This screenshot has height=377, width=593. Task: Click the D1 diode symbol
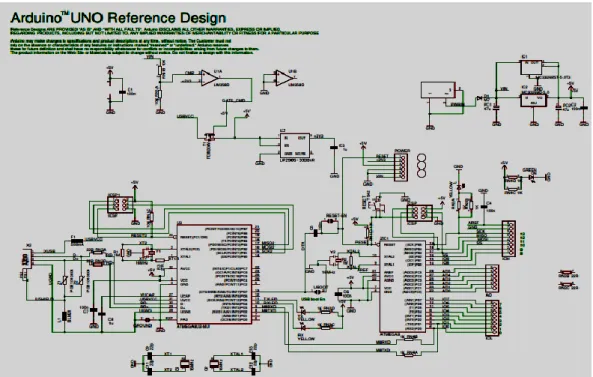coord(481,98)
